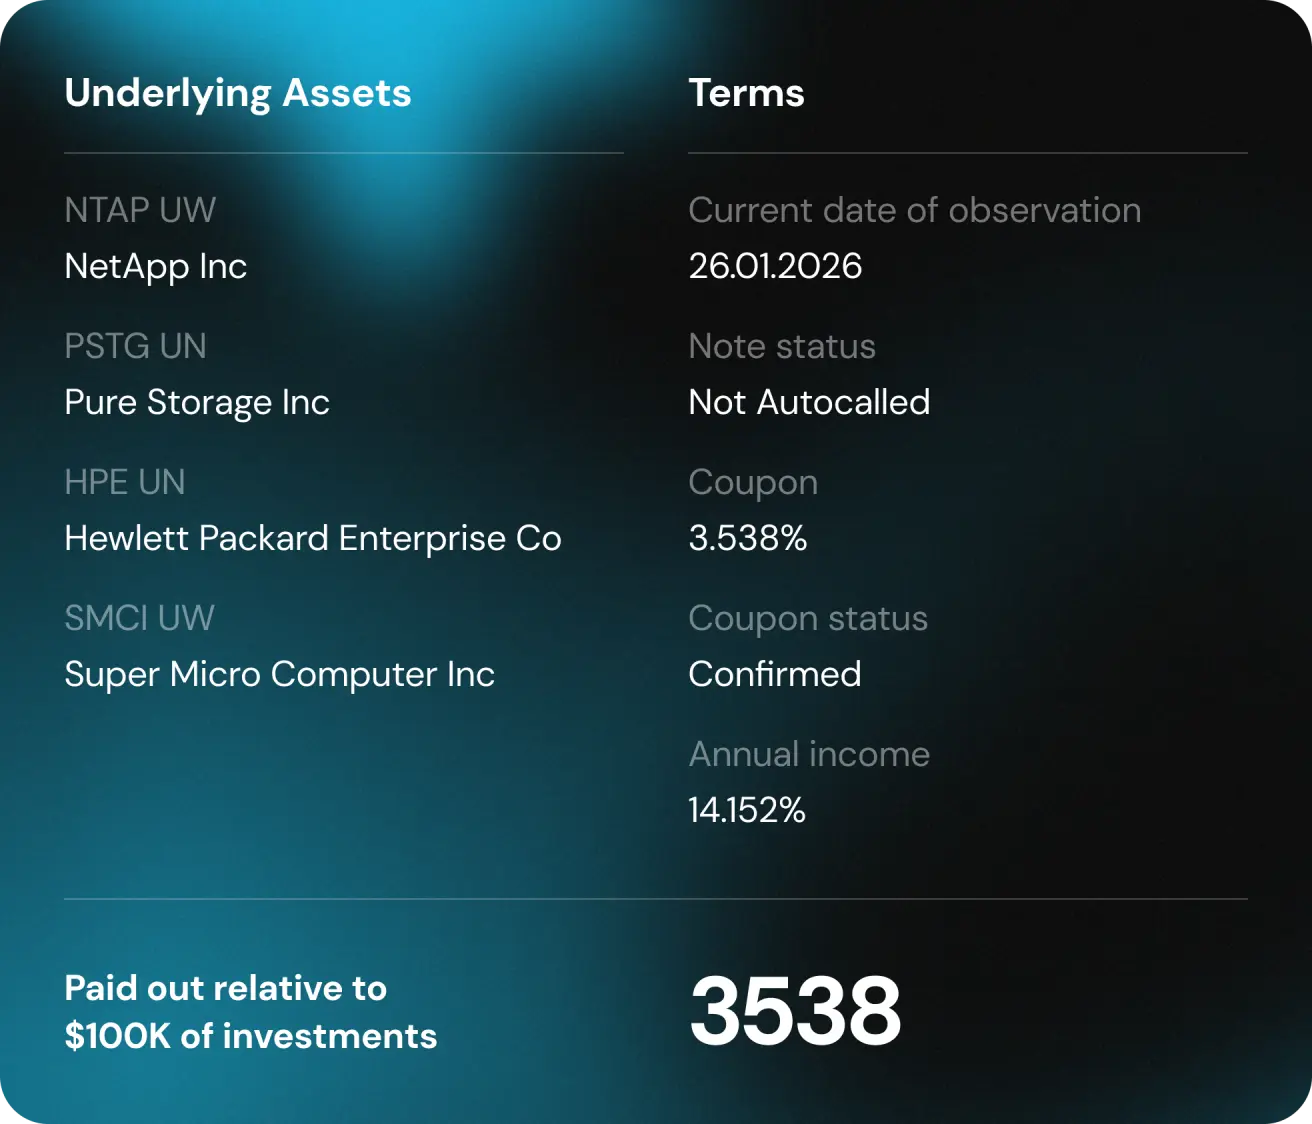
Task: Select the HPE UN ticker
Action: [125, 482]
